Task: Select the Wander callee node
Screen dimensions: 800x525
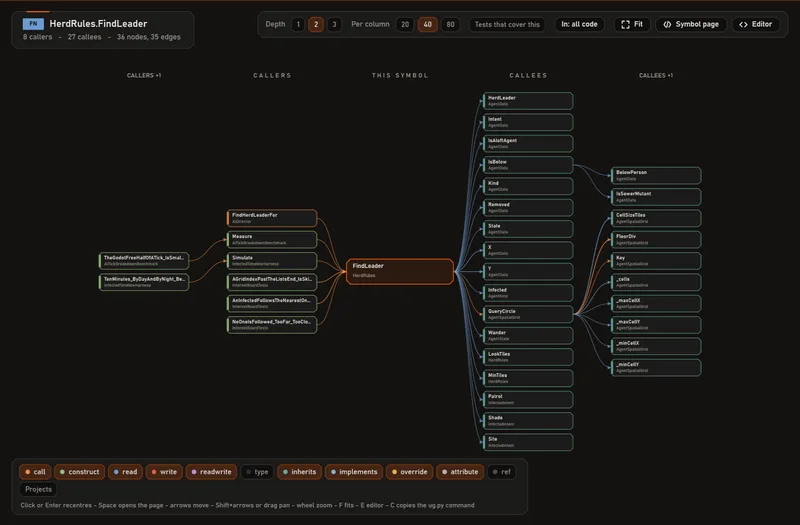Action: [528, 335]
